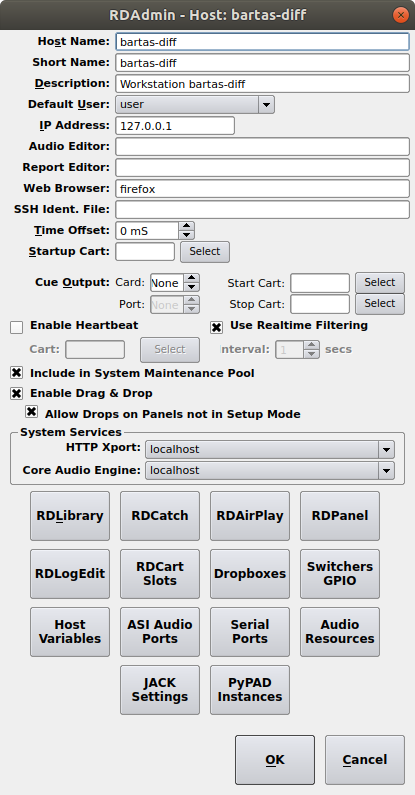The image size is (415, 795).
Task: Open RDAirPlay configuration
Action: pyautogui.click(x=250, y=516)
